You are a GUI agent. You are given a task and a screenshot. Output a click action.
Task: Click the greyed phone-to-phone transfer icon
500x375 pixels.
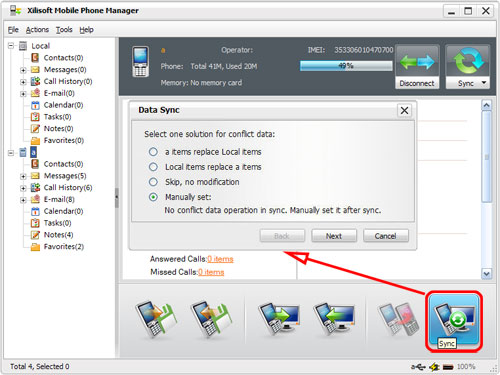399,318
